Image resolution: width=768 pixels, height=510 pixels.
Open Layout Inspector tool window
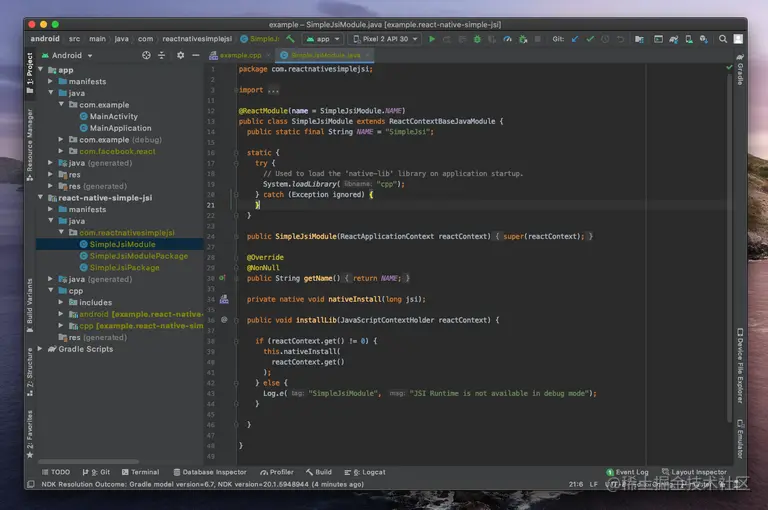tap(695, 472)
